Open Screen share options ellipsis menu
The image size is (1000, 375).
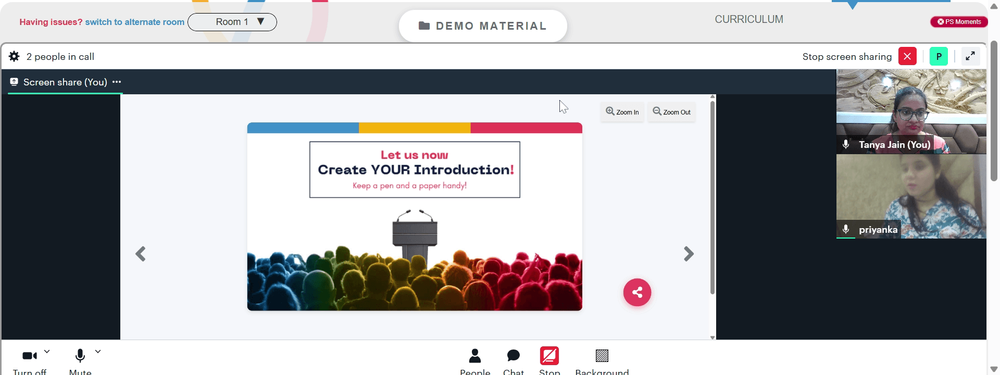(x=117, y=82)
